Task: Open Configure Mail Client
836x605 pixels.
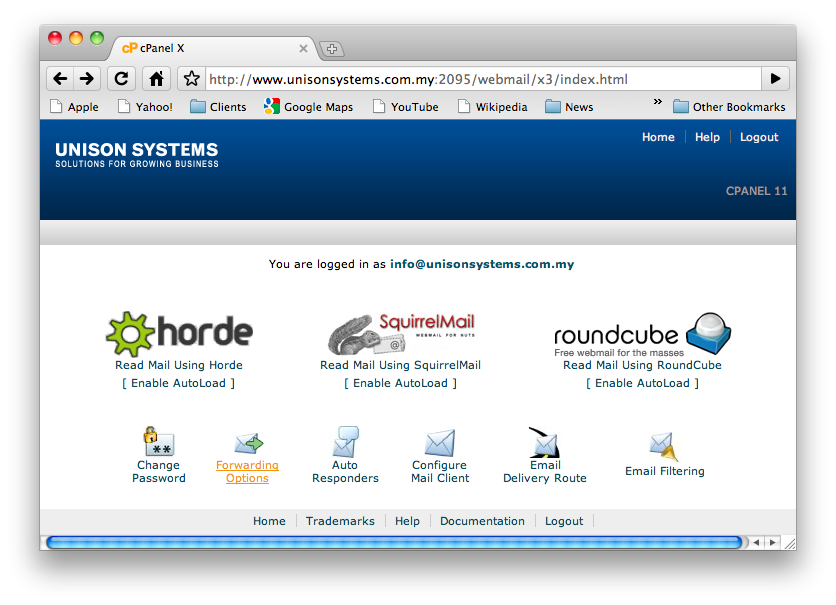Action: pyautogui.click(x=440, y=440)
